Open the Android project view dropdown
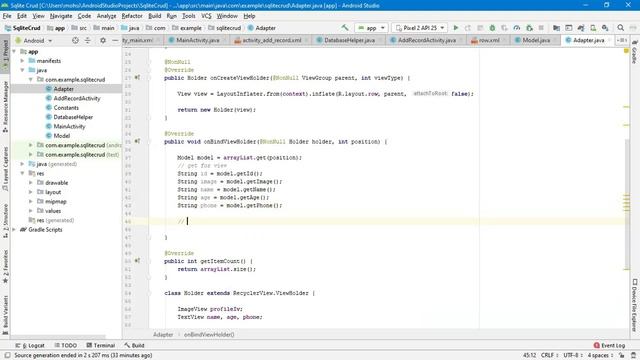Viewport: 640px width, 360px height. [x=34, y=40]
